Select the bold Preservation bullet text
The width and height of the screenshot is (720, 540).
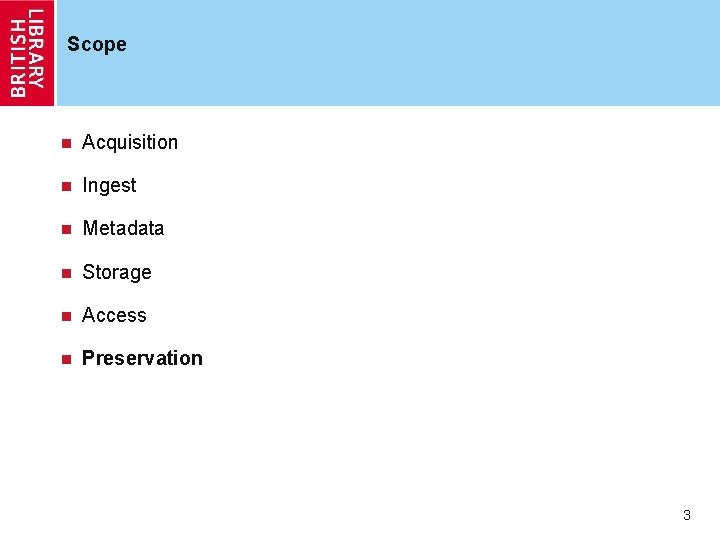tap(142, 358)
